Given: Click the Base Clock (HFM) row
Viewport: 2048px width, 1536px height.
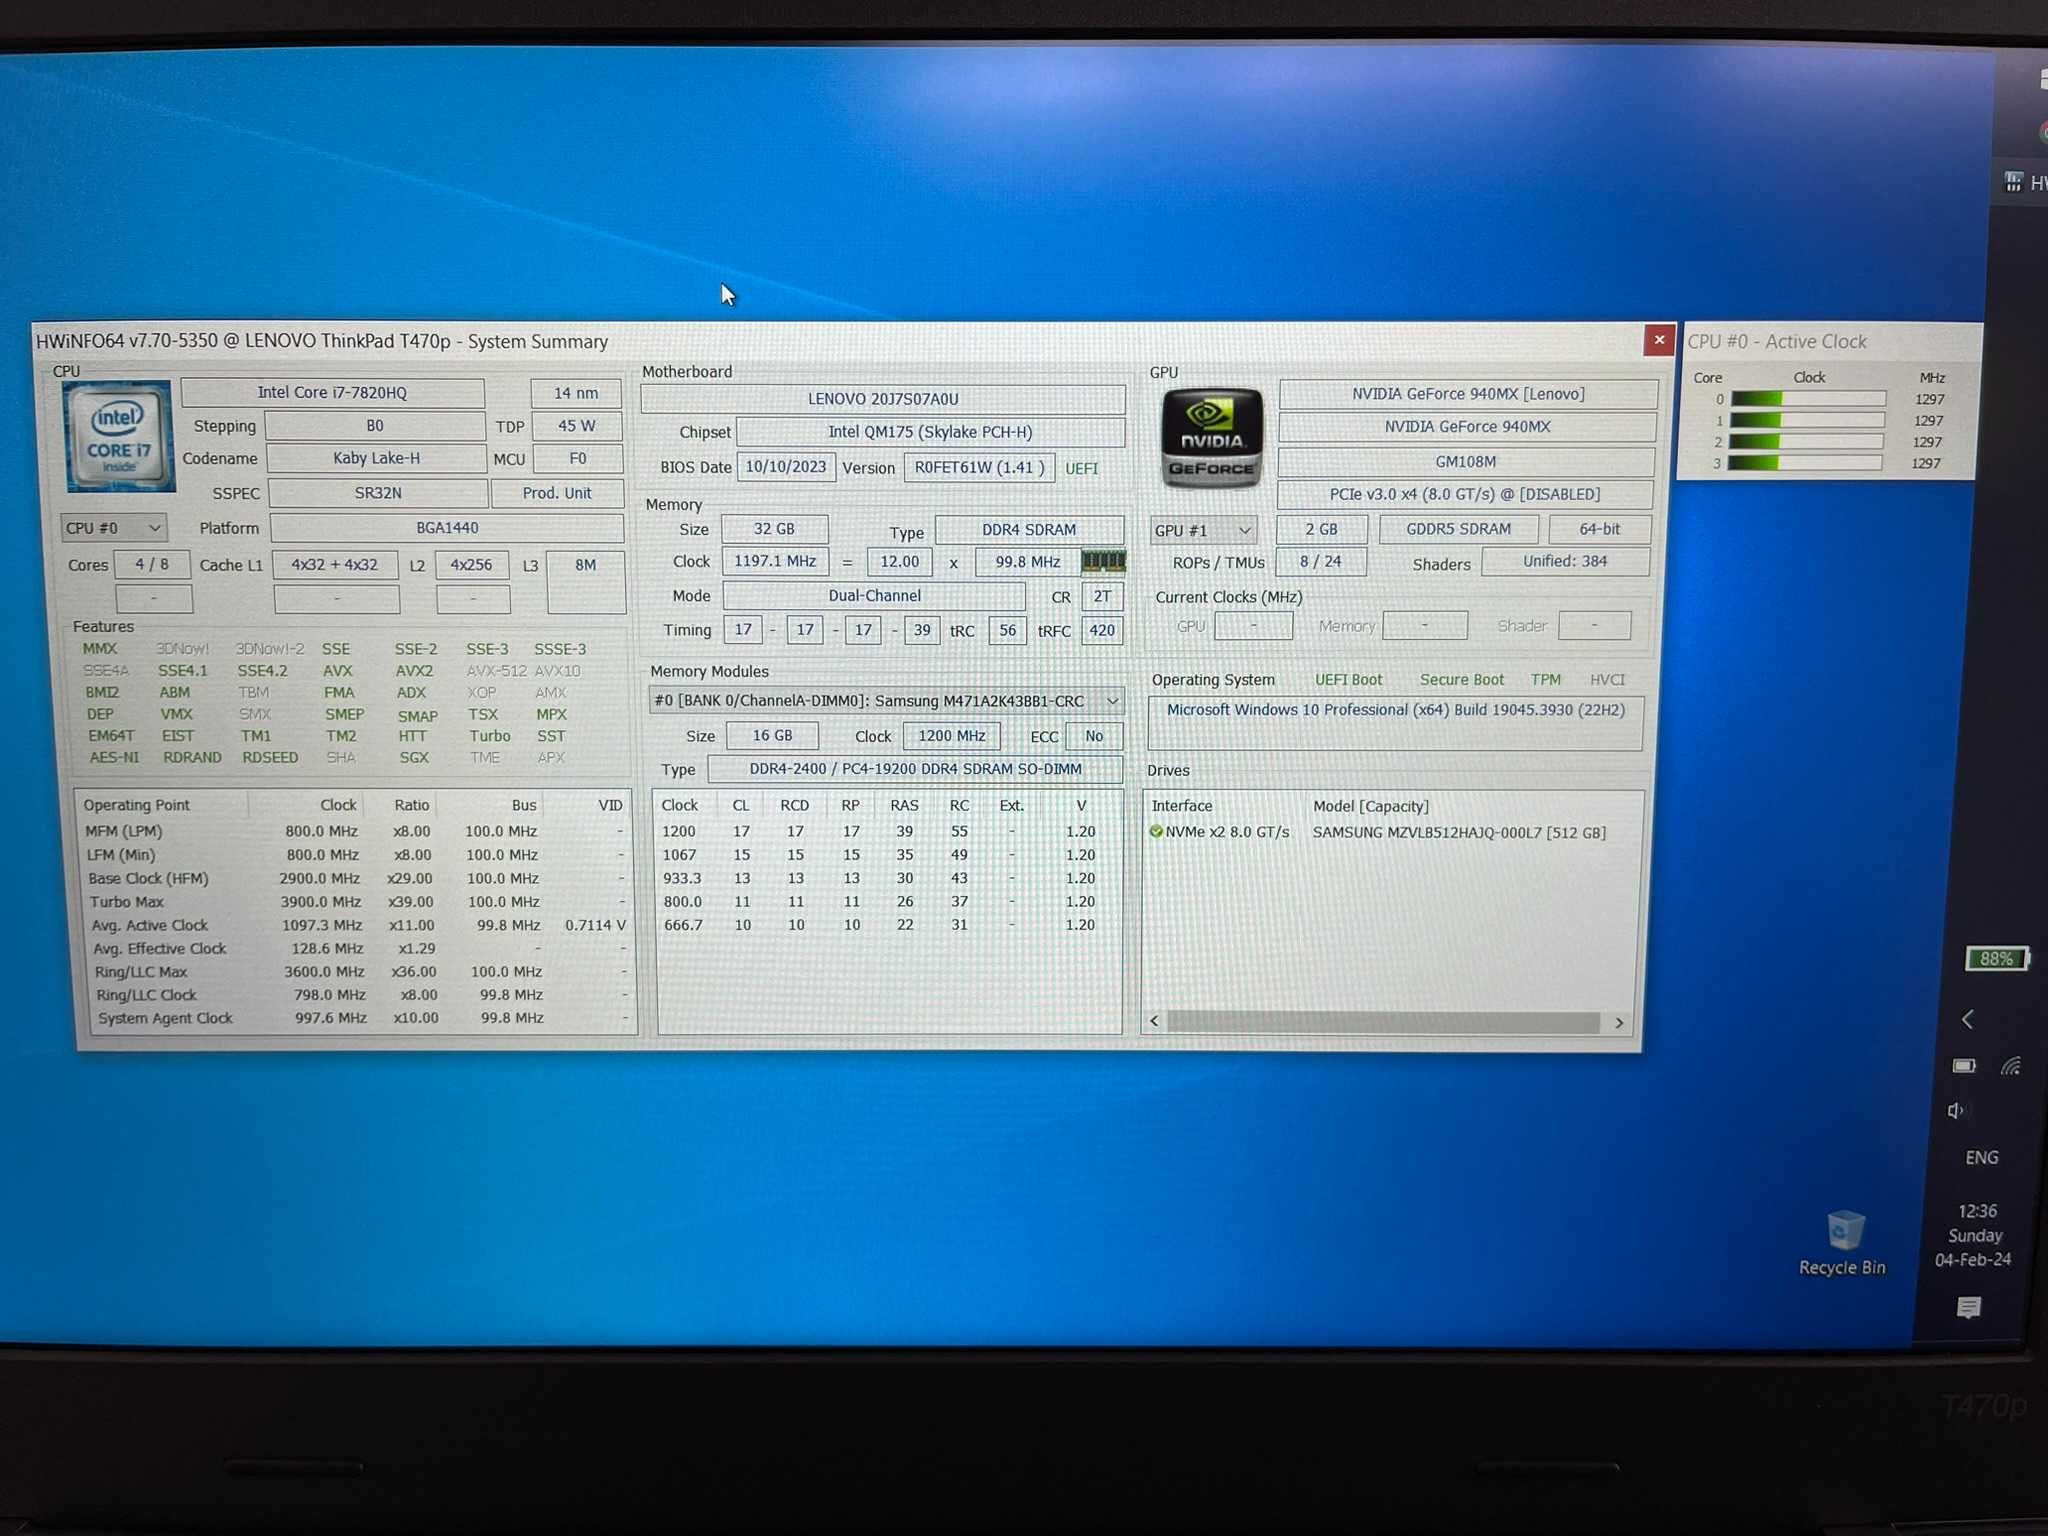Looking at the screenshot, I should pyautogui.click(x=355, y=879).
